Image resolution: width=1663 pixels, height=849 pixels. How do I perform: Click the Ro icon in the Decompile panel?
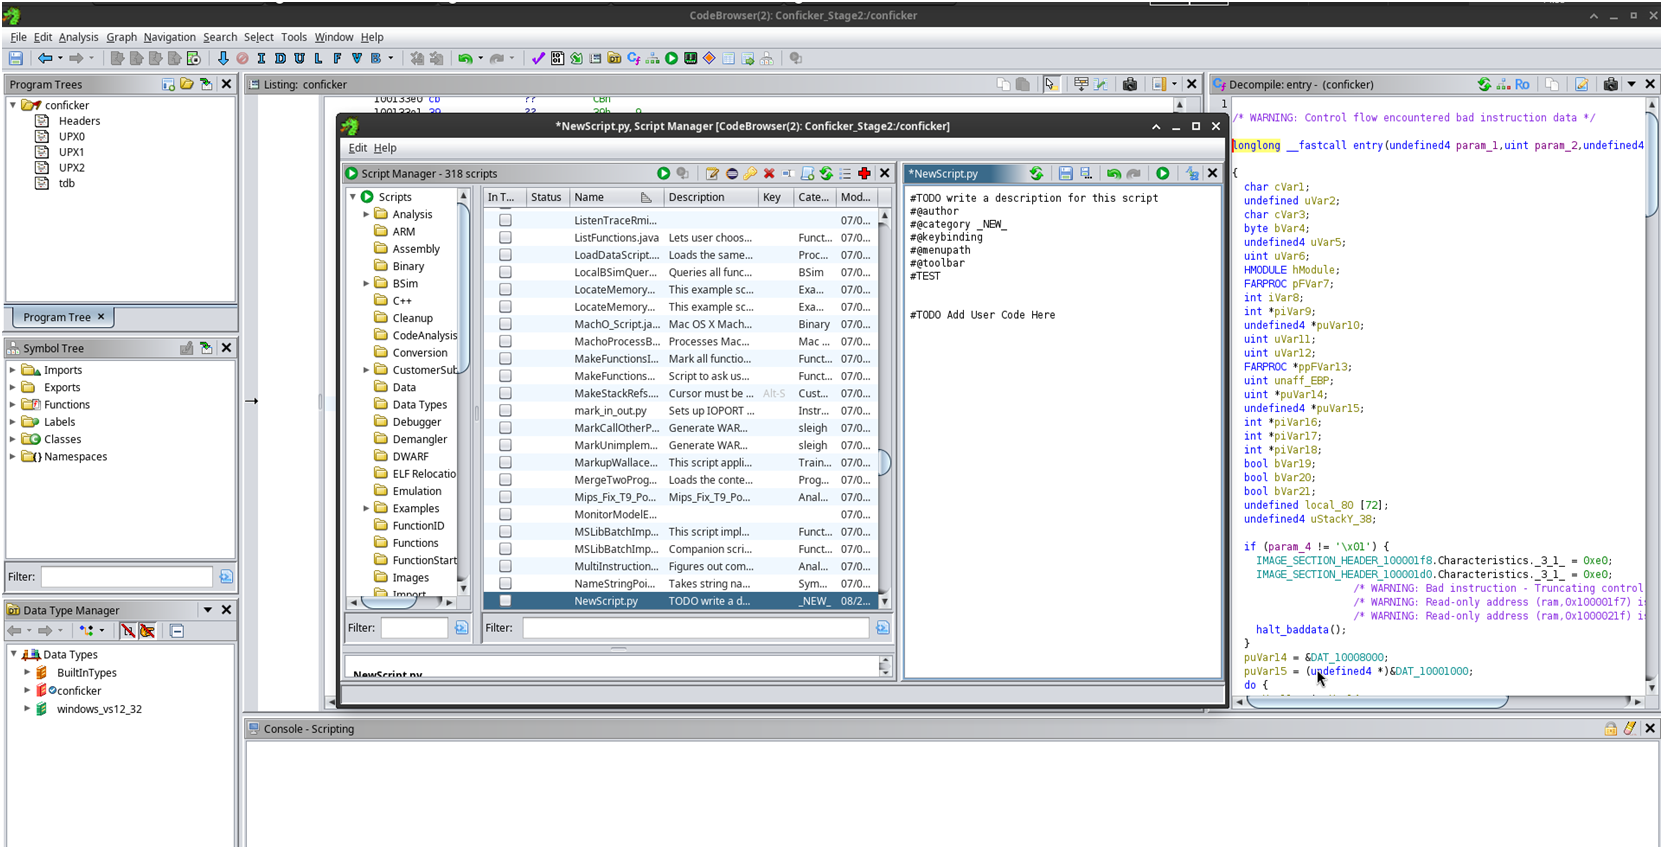(x=1522, y=84)
